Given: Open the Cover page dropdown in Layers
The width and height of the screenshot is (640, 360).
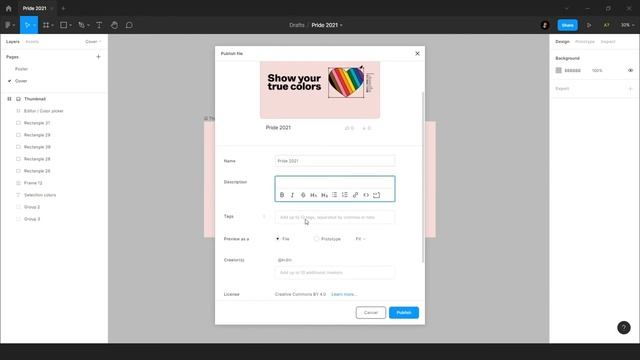Looking at the screenshot, I should click(93, 42).
